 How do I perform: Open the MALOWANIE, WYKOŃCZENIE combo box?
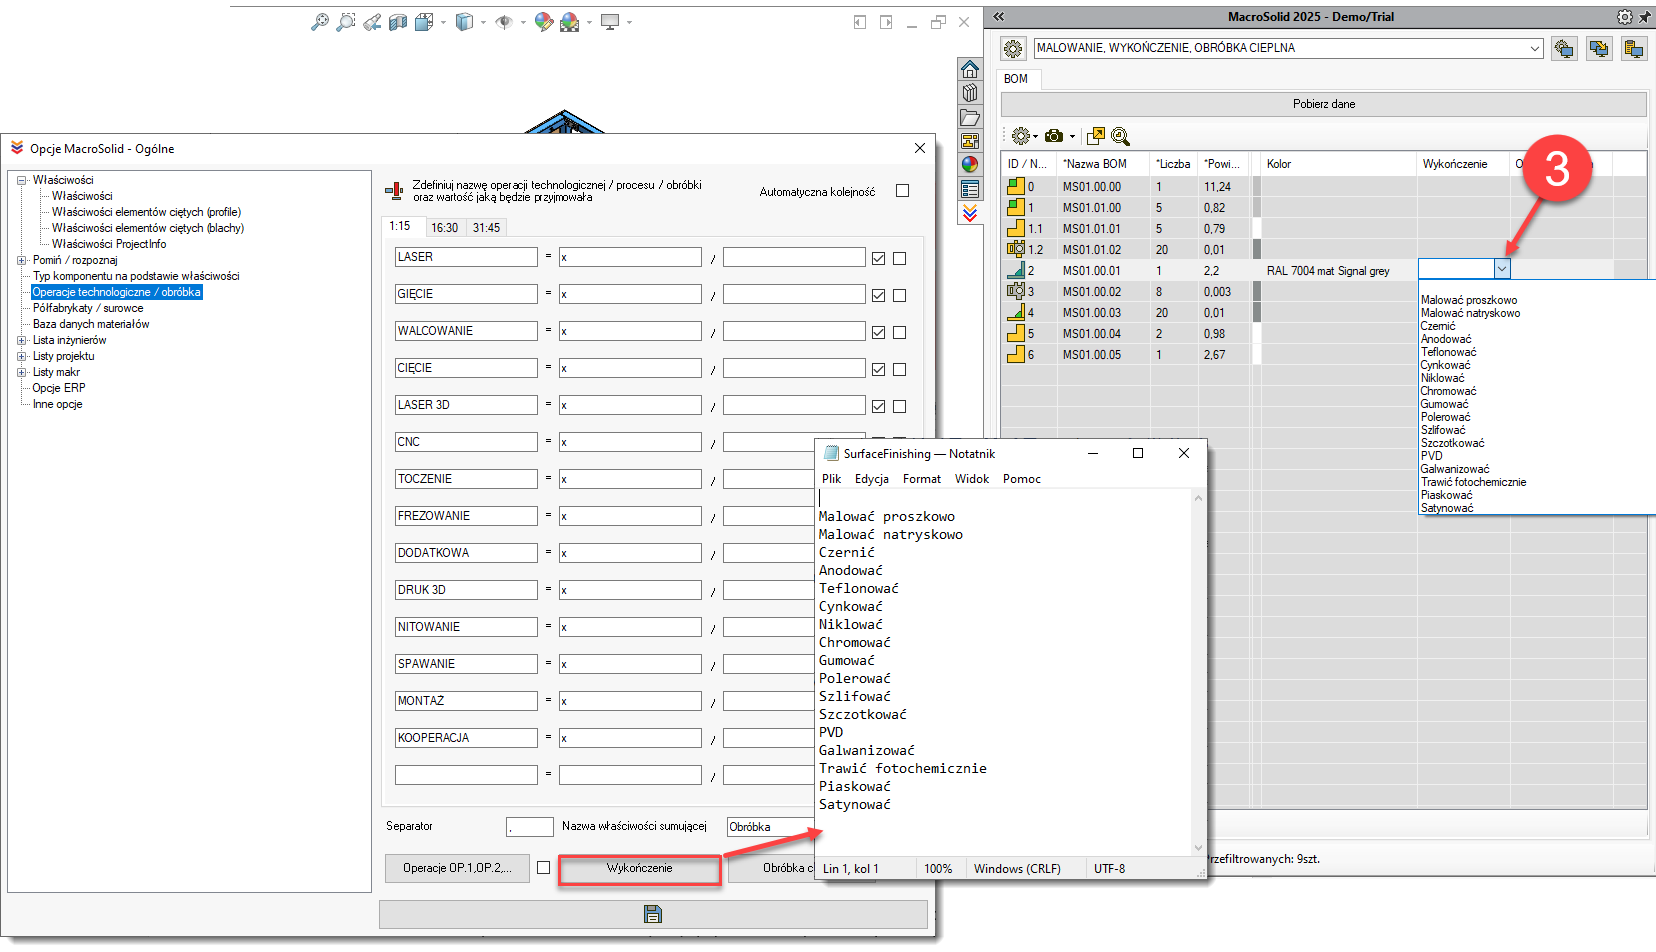[x=1288, y=48]
